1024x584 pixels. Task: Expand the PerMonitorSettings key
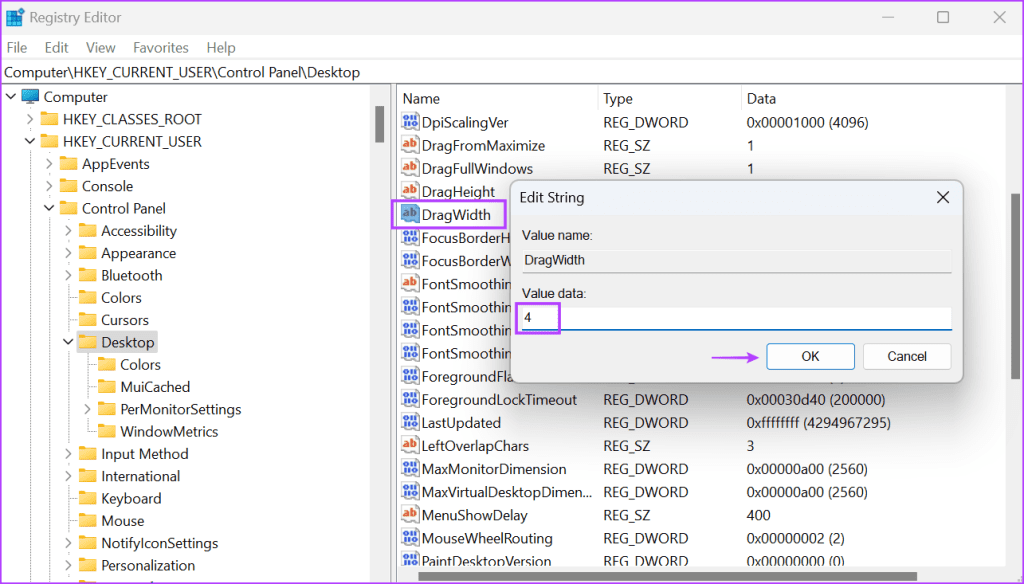[x=86, y=409]
